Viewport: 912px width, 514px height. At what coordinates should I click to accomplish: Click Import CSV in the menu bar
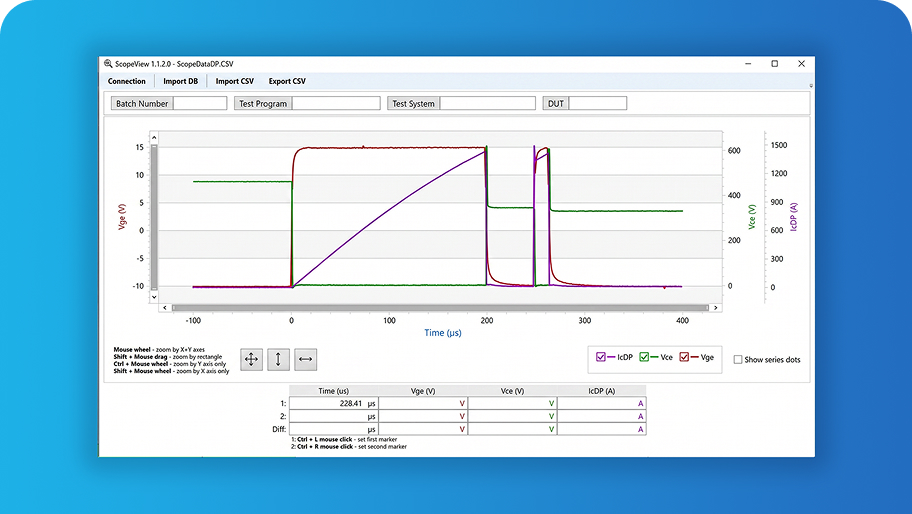(x=234, y=81)
